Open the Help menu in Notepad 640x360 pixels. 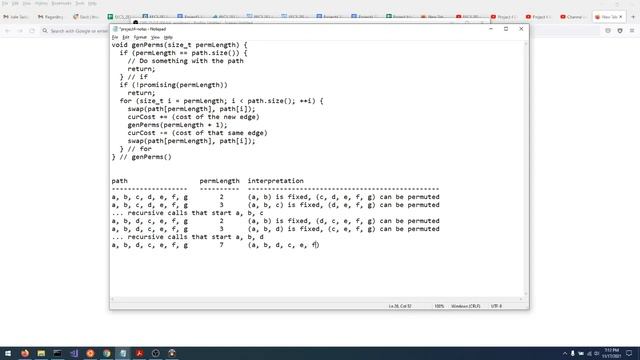point(168,37)
